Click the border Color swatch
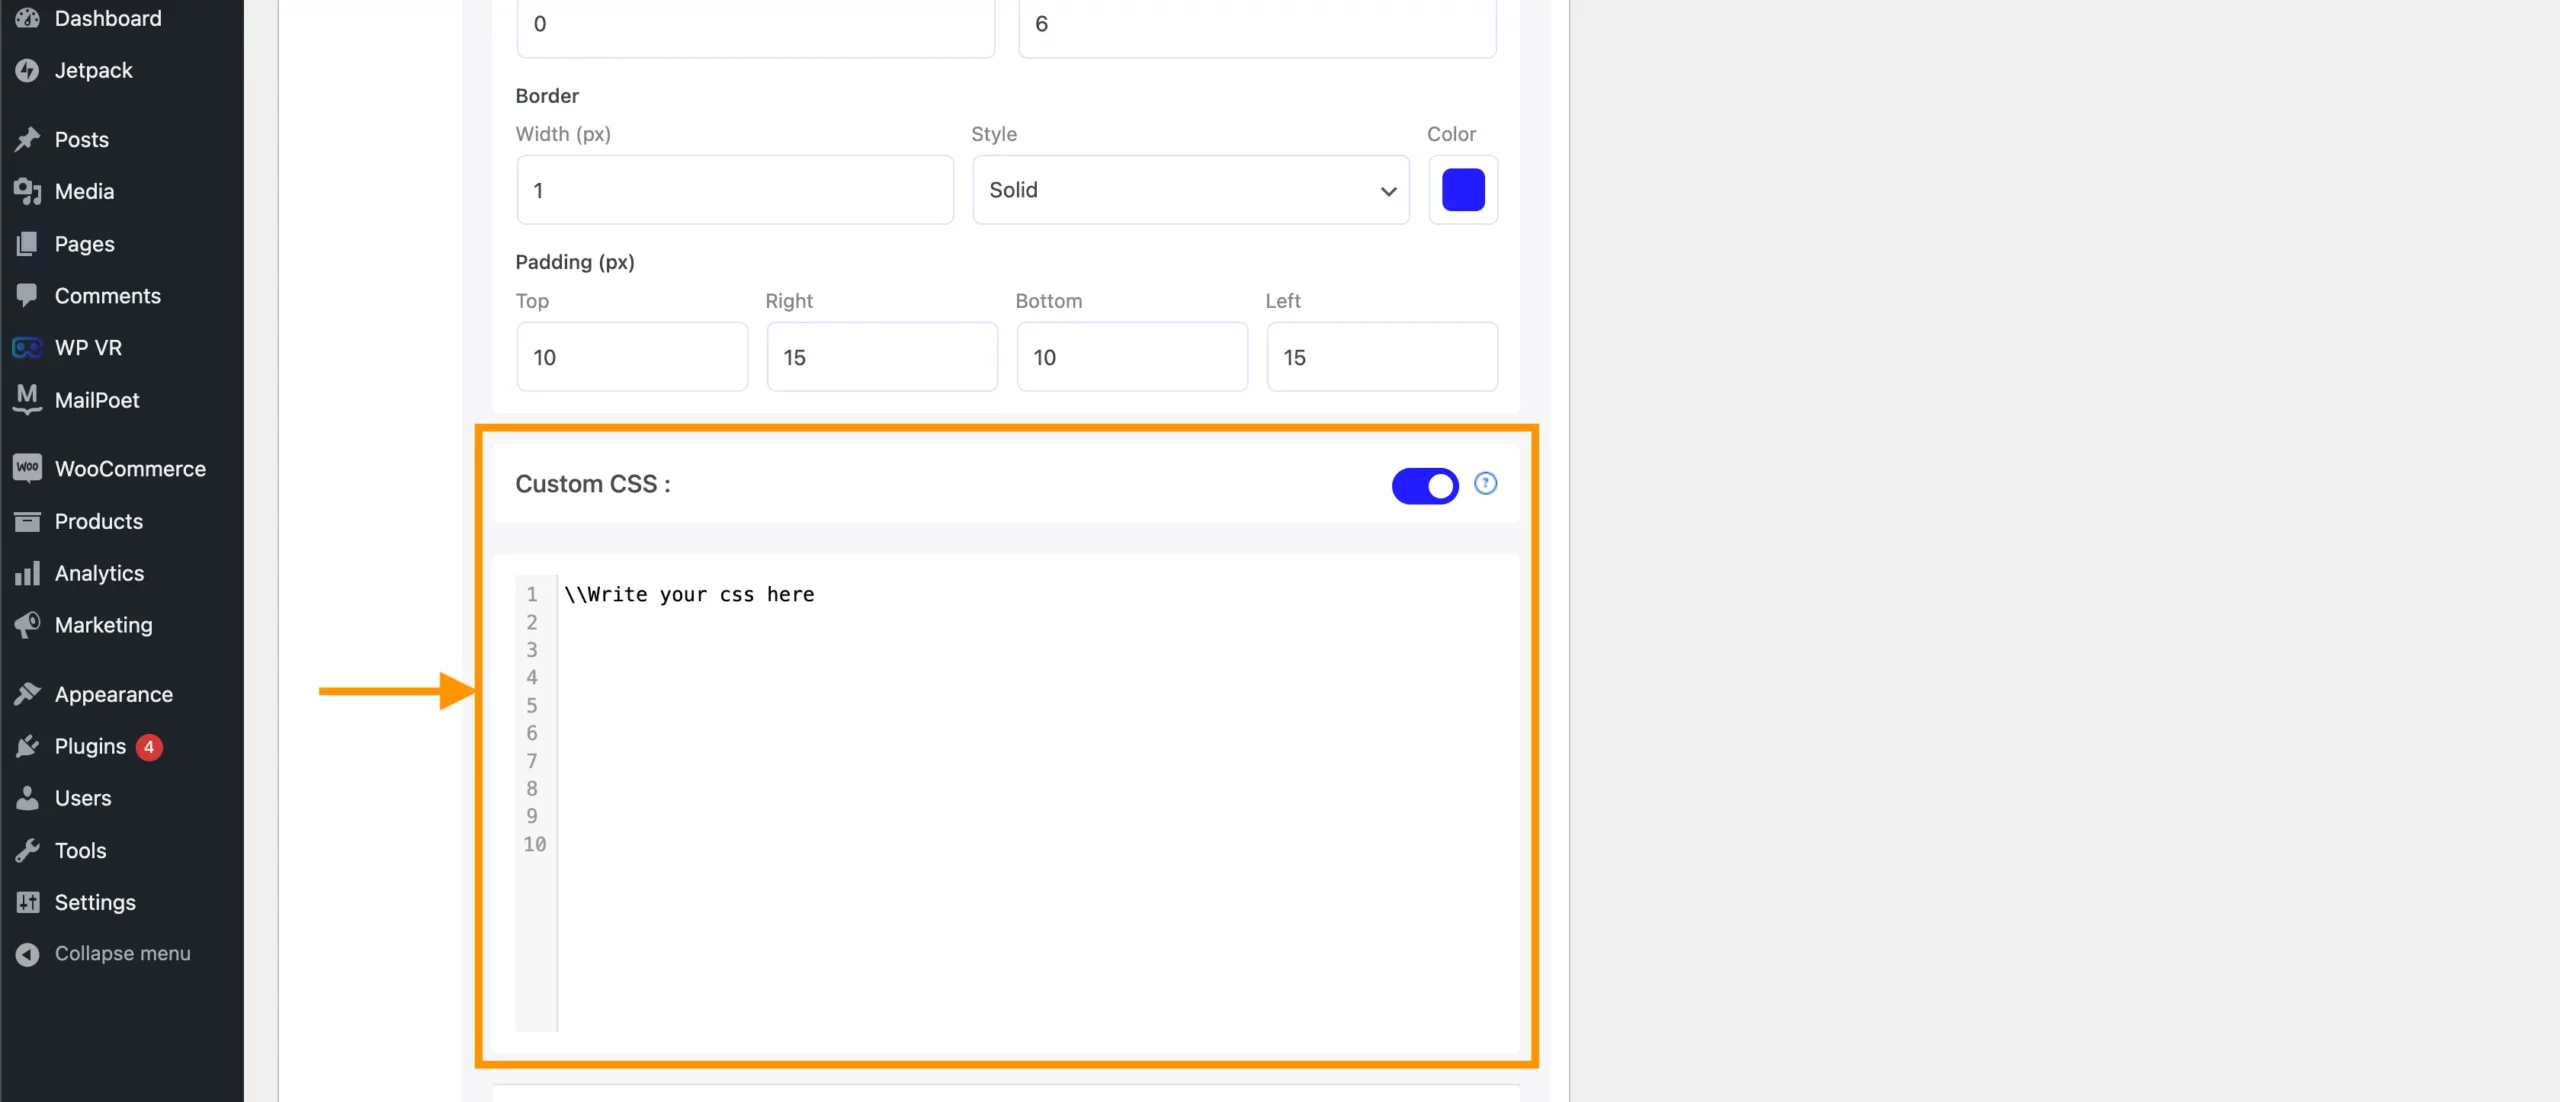This screenshot has width=2560, height=1102. [1463, 189]
